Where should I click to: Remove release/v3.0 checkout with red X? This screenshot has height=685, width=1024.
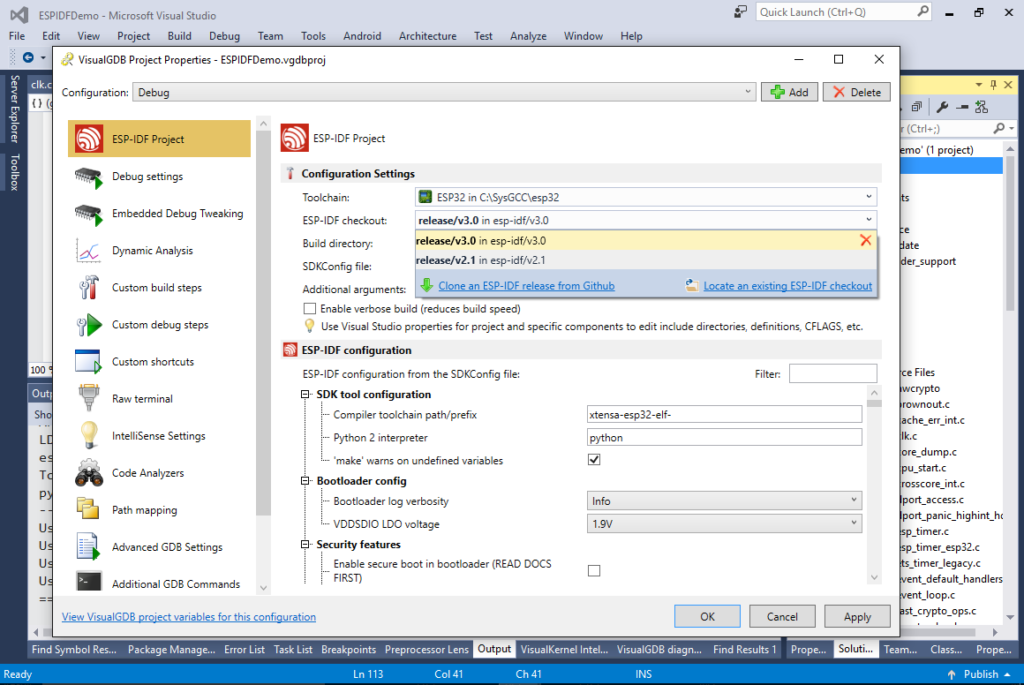tap(865, 240)
